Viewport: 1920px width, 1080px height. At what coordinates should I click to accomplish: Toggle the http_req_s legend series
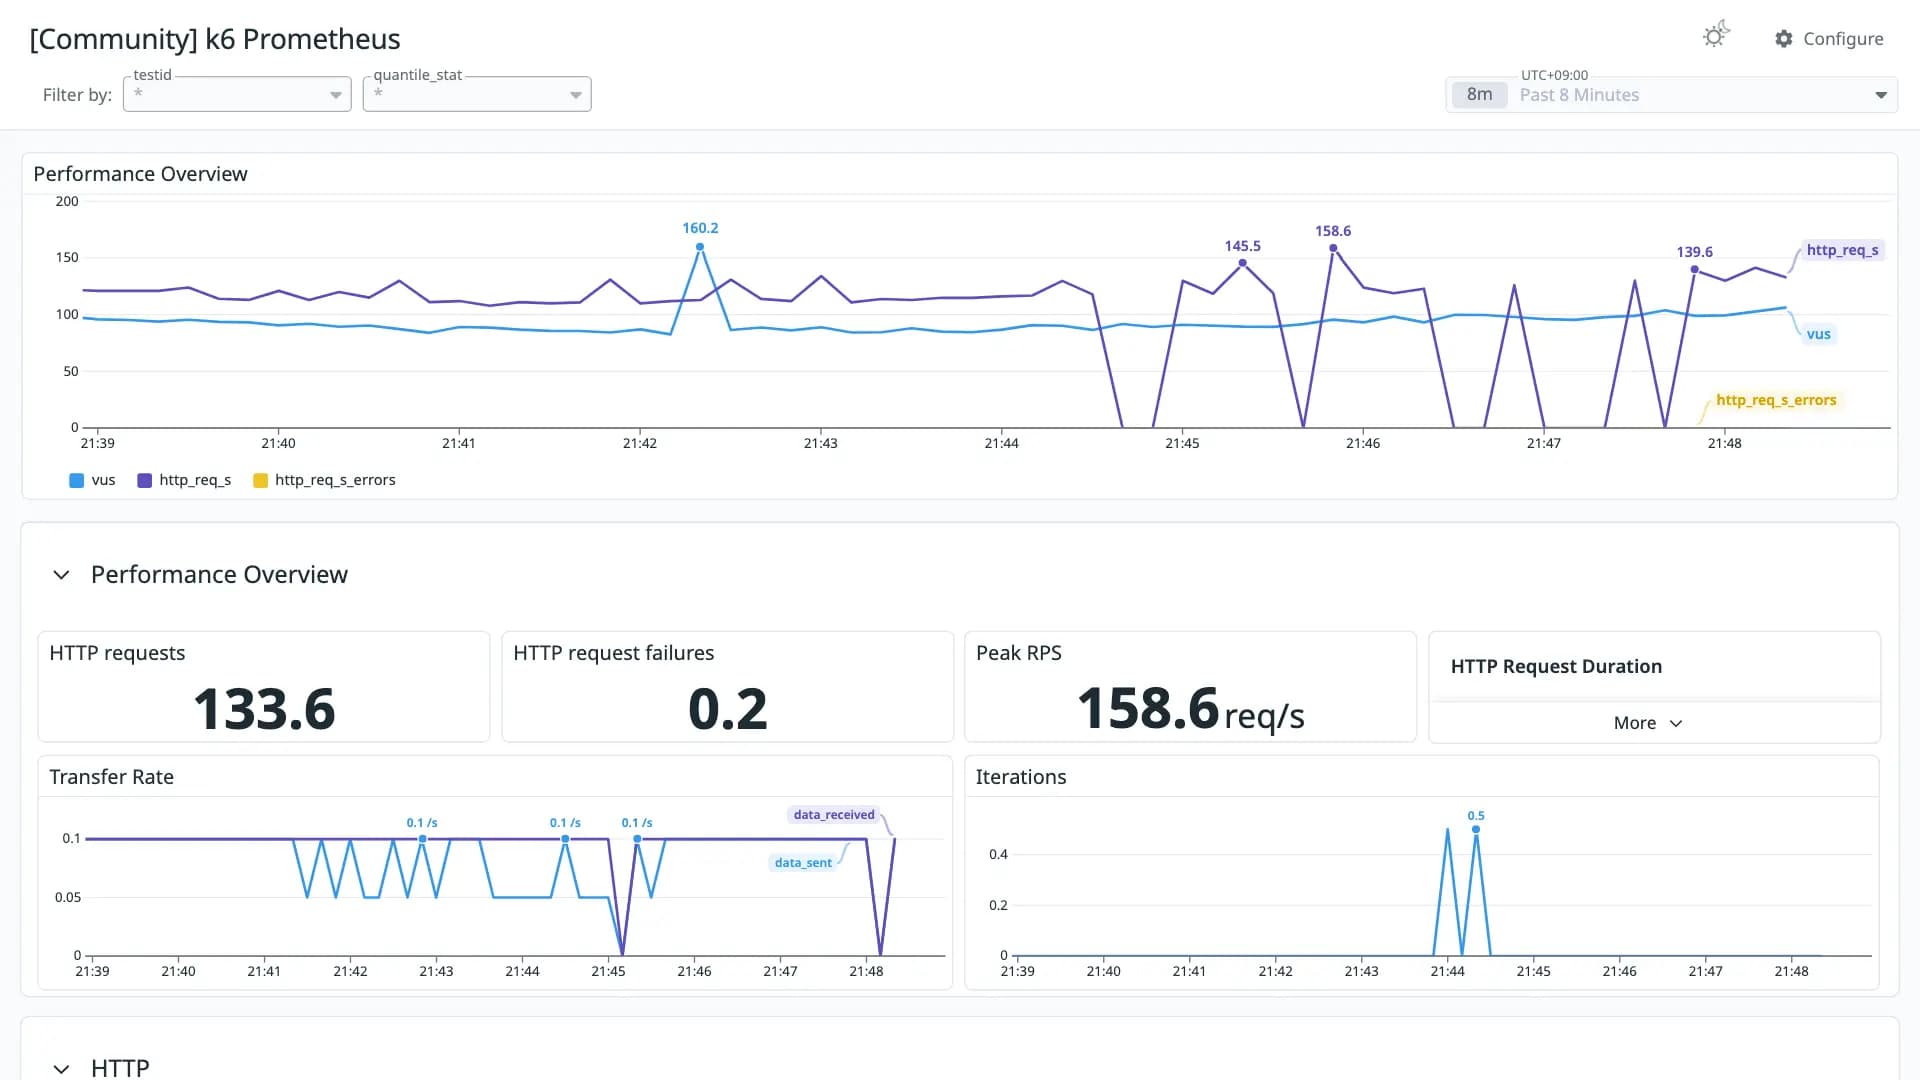pyautogui.click(x=184, y=480)
